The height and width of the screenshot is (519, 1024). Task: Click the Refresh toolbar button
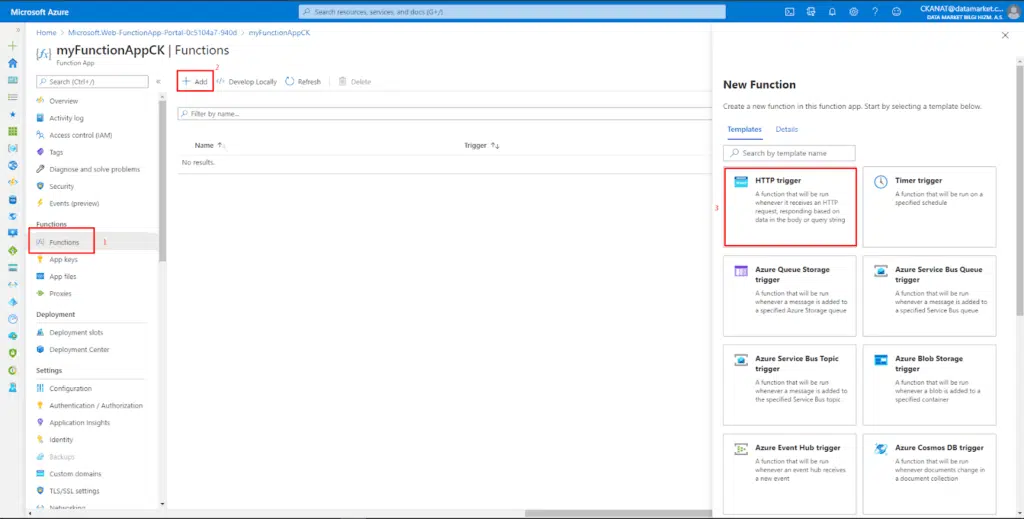[303, 82]
